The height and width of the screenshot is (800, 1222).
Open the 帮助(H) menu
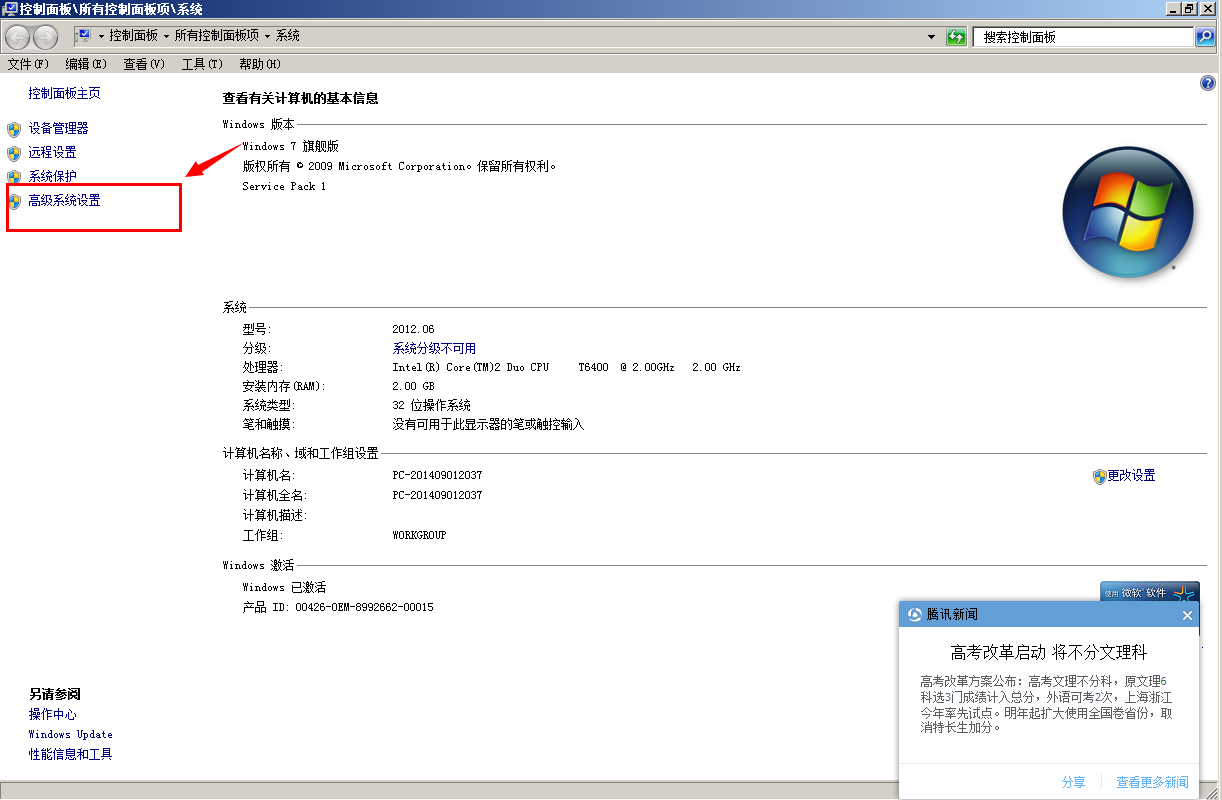(260, 64)
